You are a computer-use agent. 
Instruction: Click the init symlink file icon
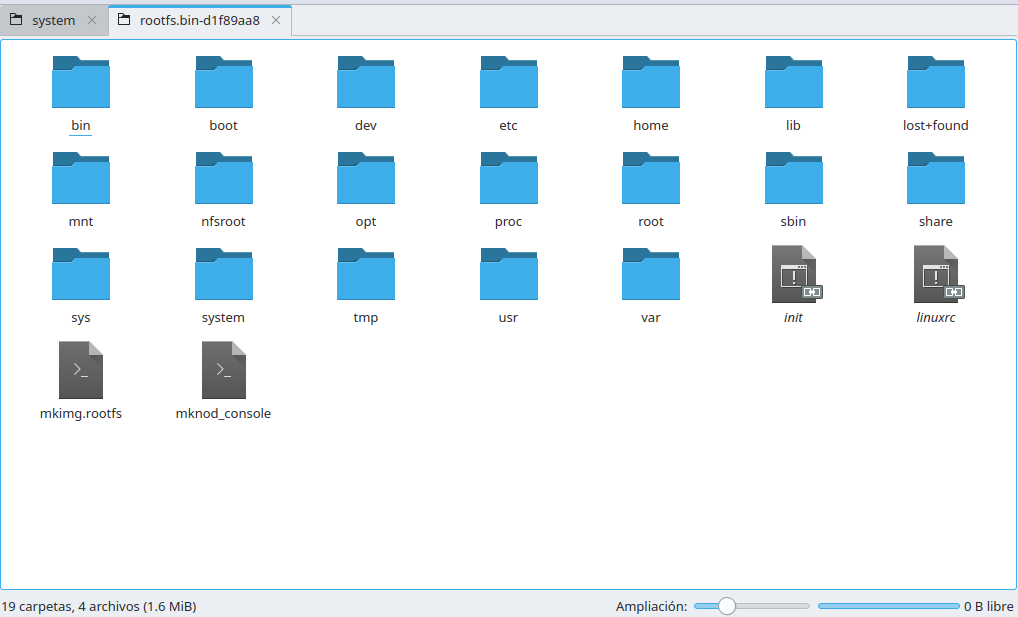[793, 275]
